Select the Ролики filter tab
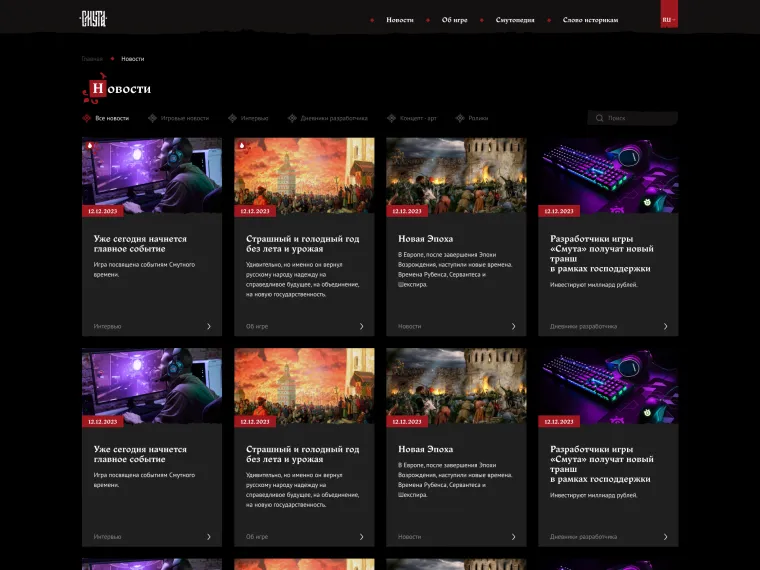Screen dimensions: 760x570 (472, 118)
